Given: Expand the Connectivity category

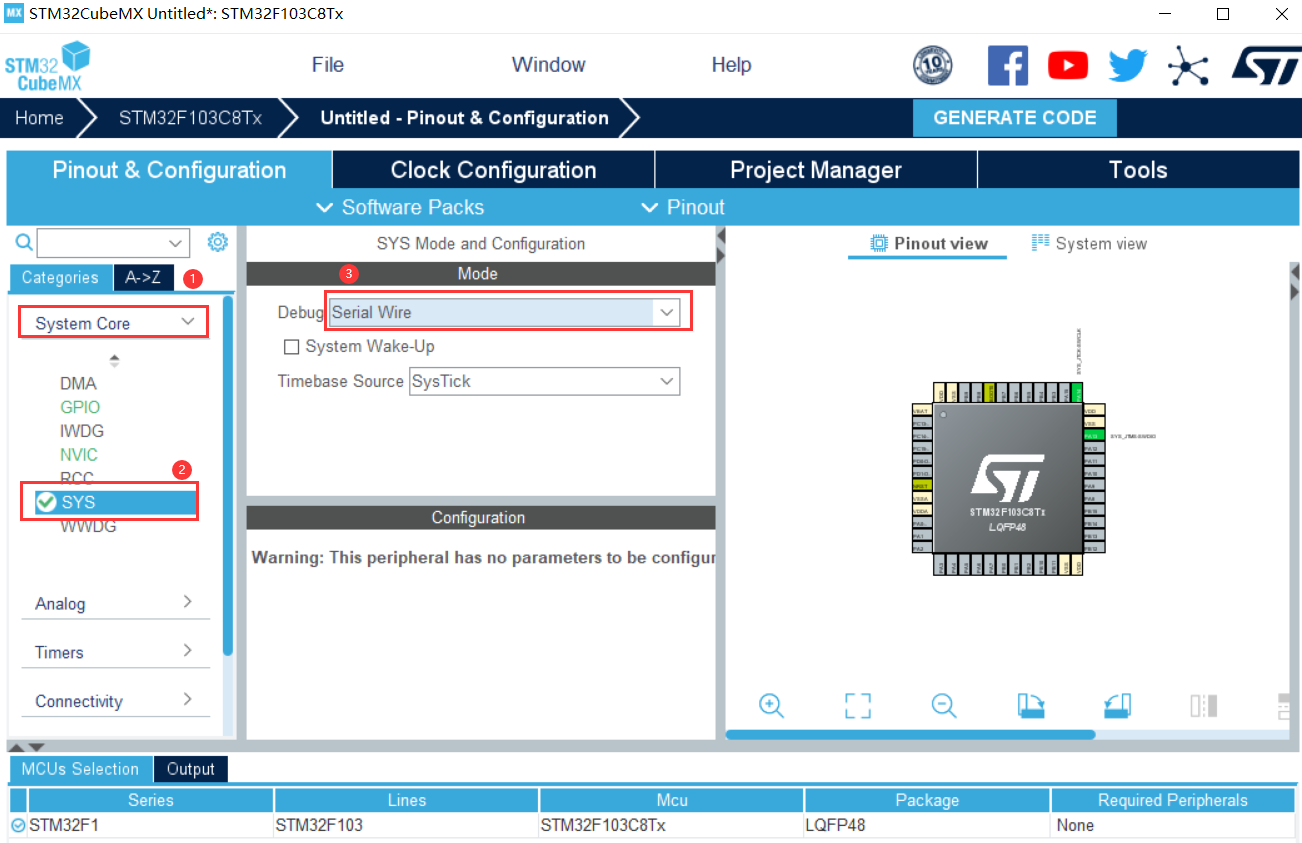Looking at the screenshot, I should pos(115,701).
